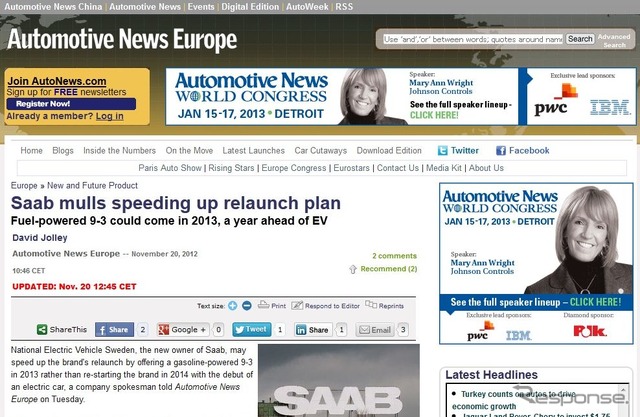Click the Print icon link
This screenshot has height=417, width=640.
pos(272,305)
